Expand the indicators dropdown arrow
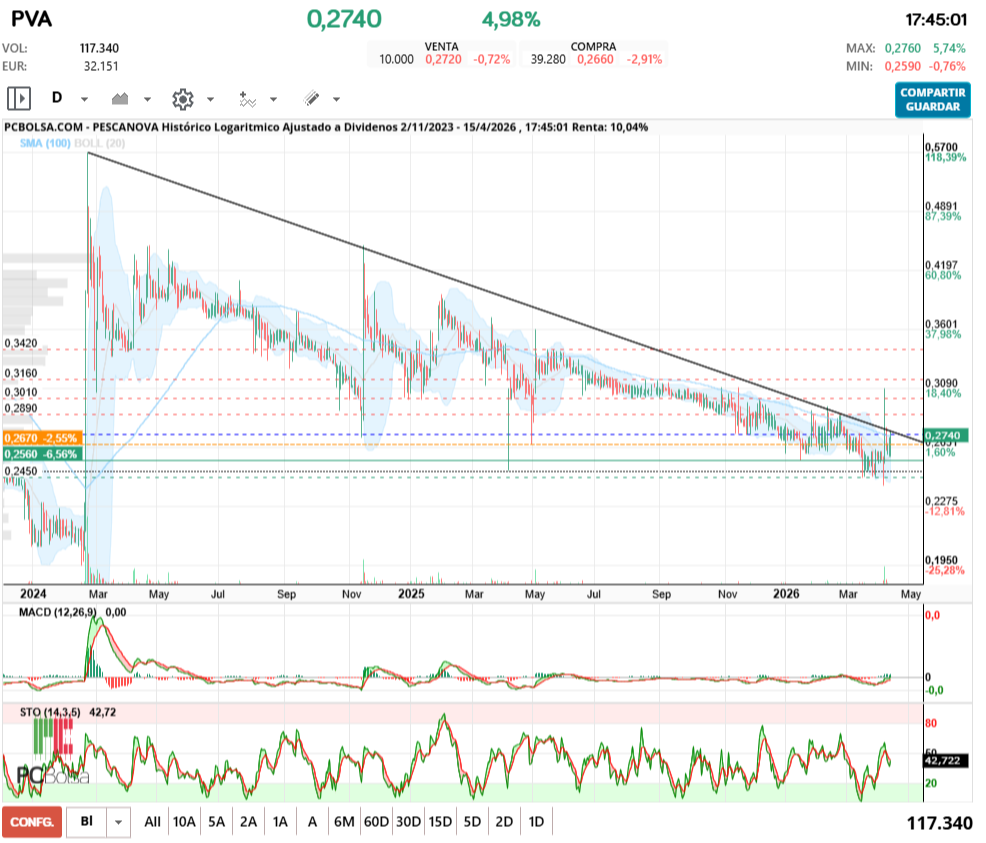This screenshot has width=986, height=843. click(273, 99)
